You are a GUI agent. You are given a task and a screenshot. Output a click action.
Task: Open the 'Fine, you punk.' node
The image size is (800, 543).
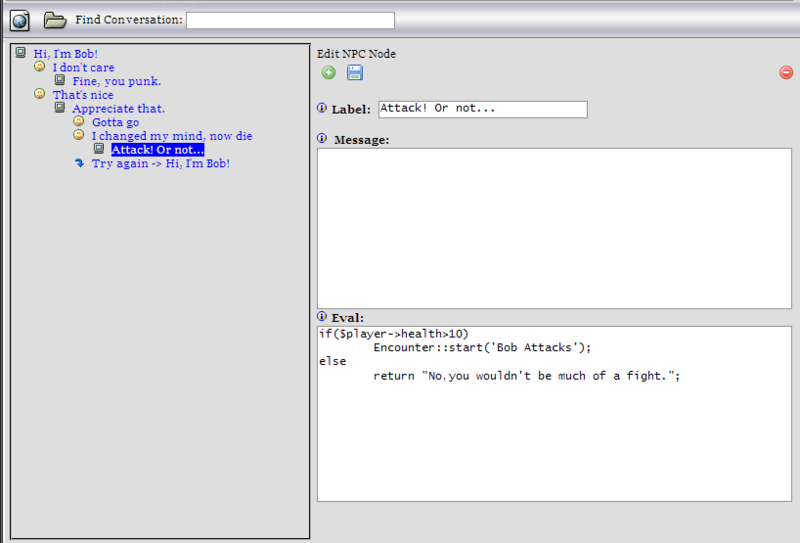[x=116, y=81]
